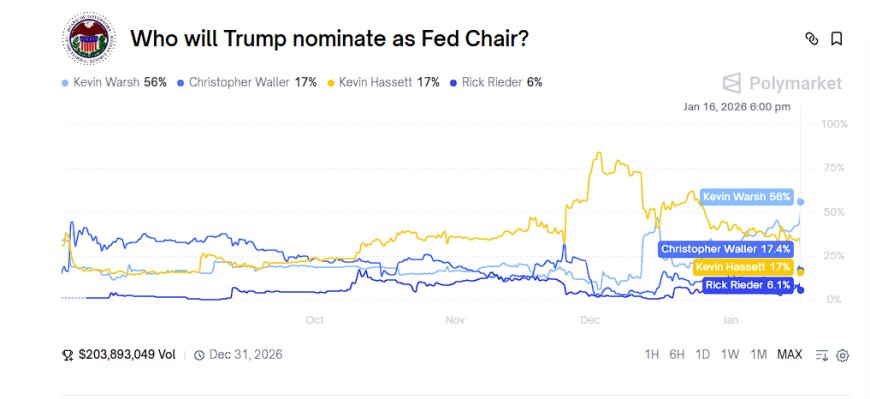Switch chart to 1W range
This screenshot has height=399, width=870.
point(730,355)
